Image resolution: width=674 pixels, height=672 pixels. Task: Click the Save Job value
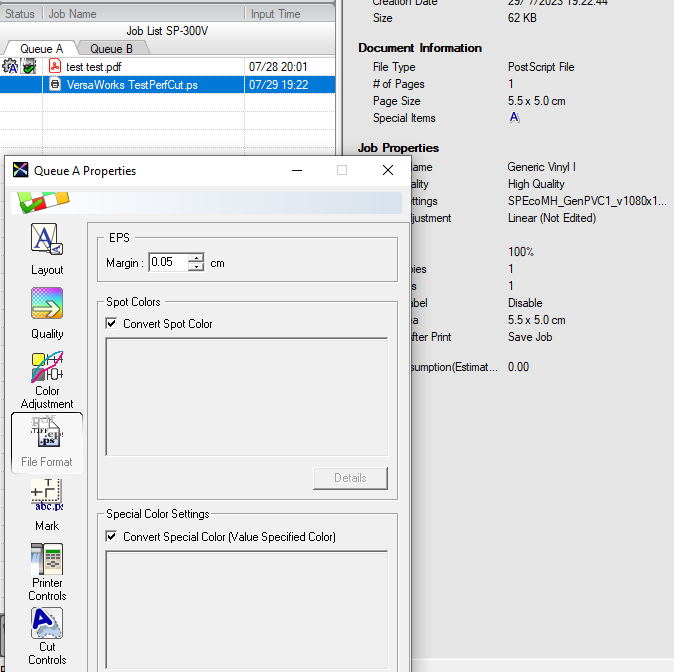point(530,337)
